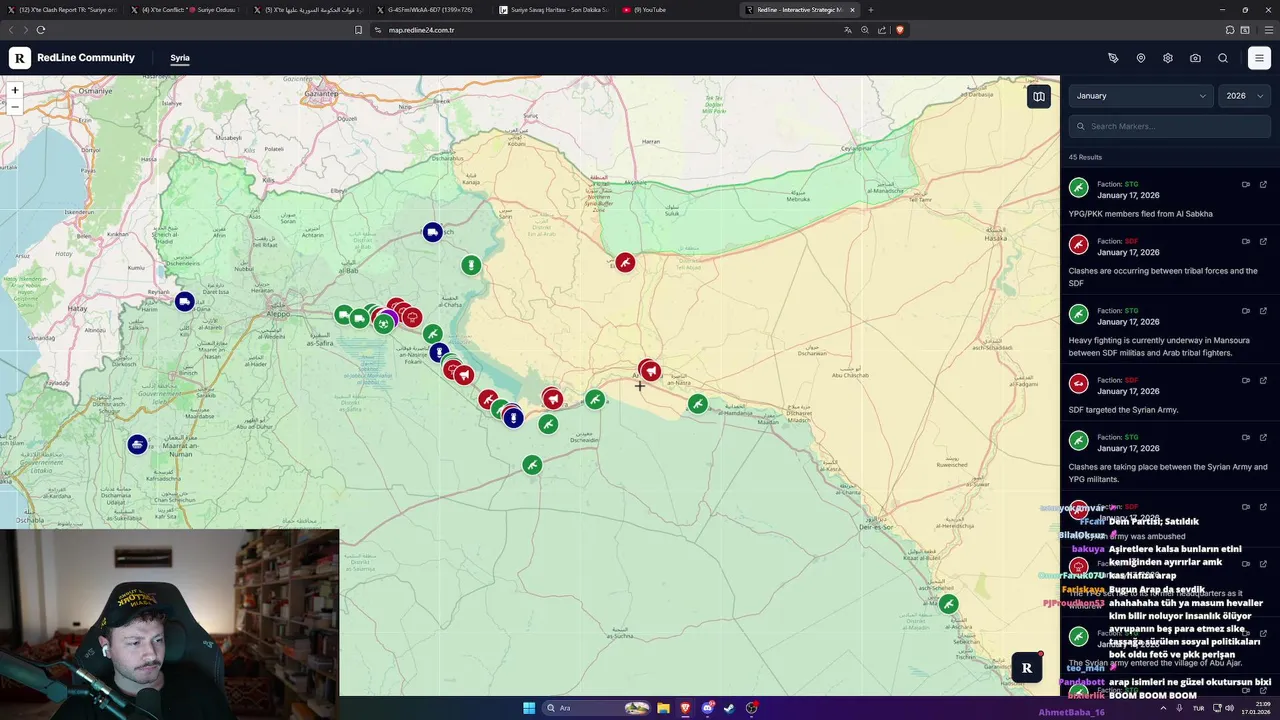
Task: Click the location pin icon in header
Action: pyautogui.click(x=1141, y=58)
